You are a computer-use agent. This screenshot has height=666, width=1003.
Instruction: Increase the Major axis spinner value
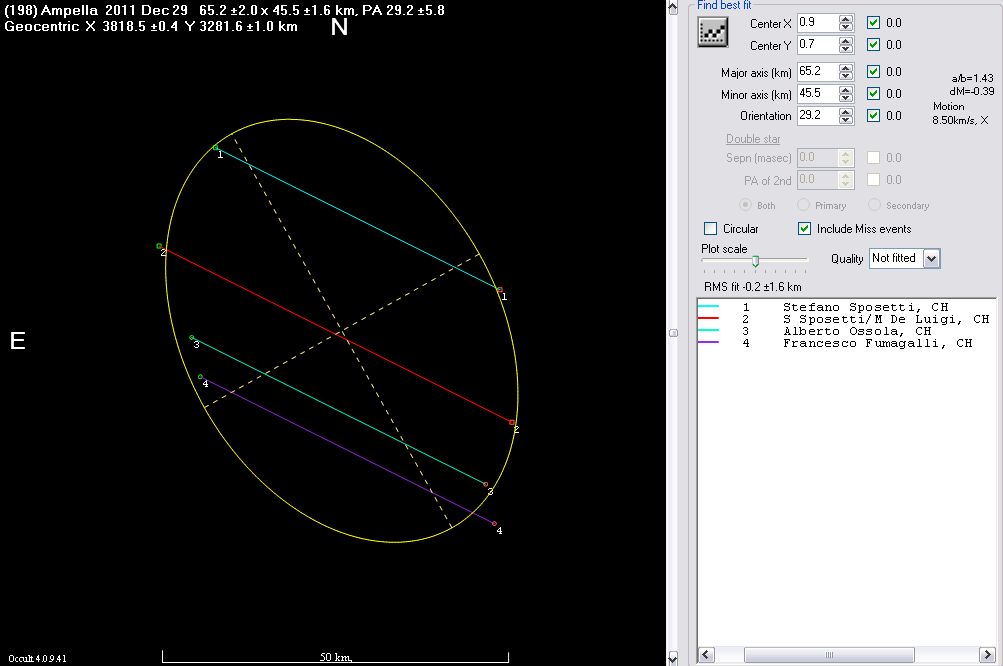[x=846, y=67]
